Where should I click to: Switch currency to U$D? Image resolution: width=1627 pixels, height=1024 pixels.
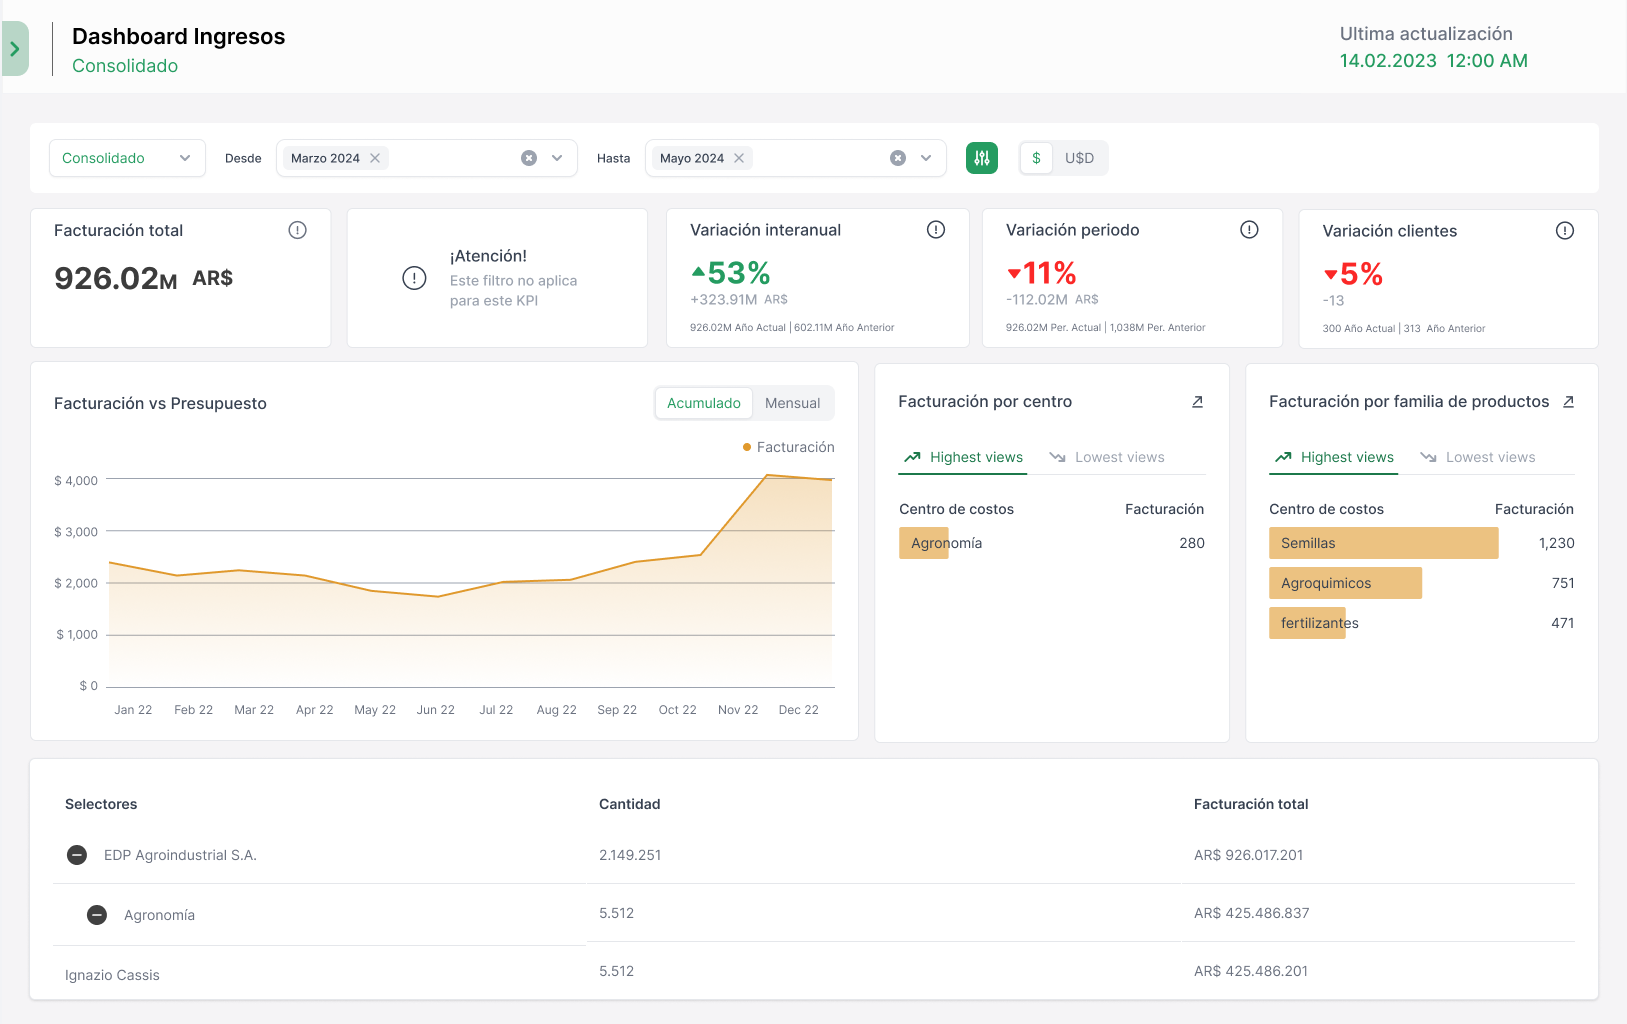1079,158
